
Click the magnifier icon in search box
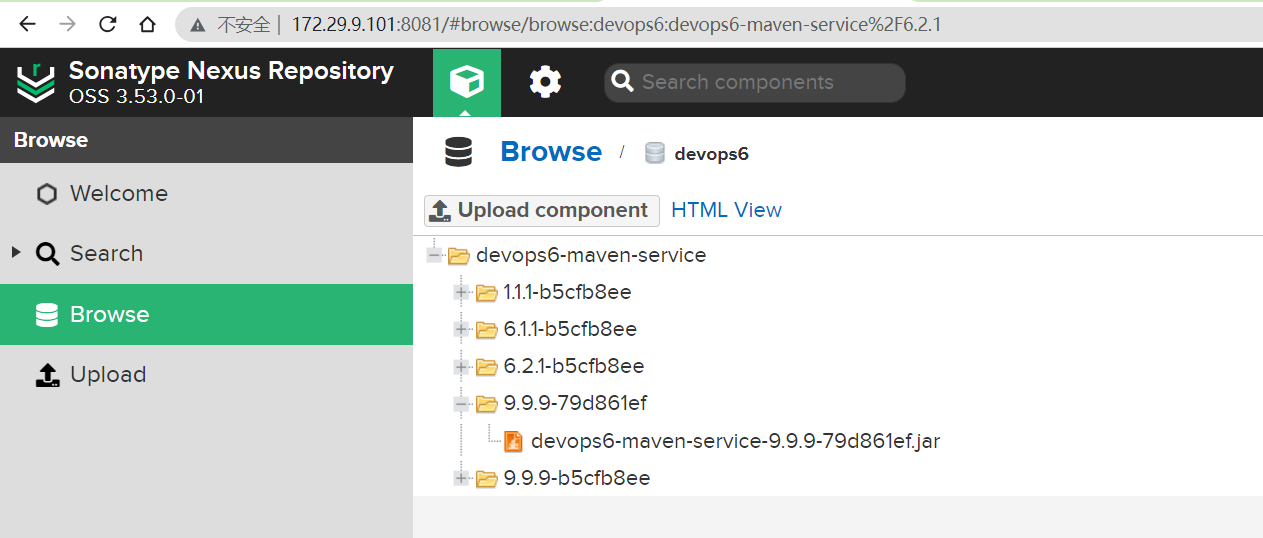pos(623,81)
